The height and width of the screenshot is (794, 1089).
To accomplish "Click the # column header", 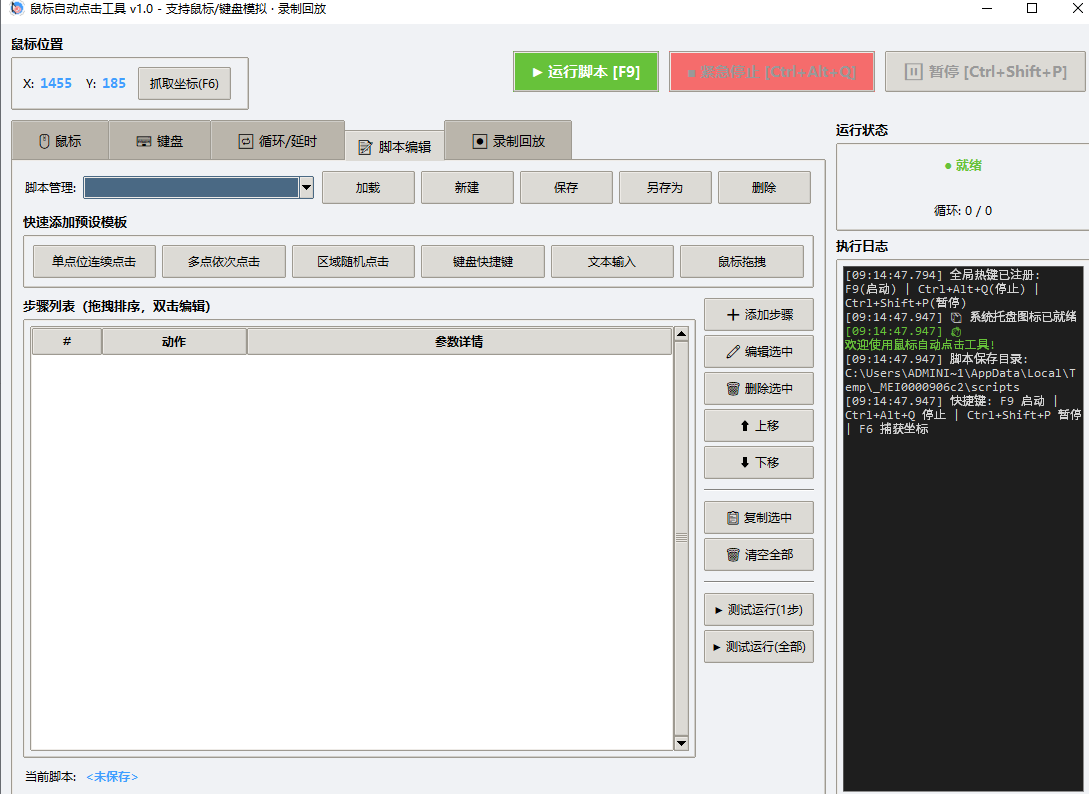I will coord(67,341).
